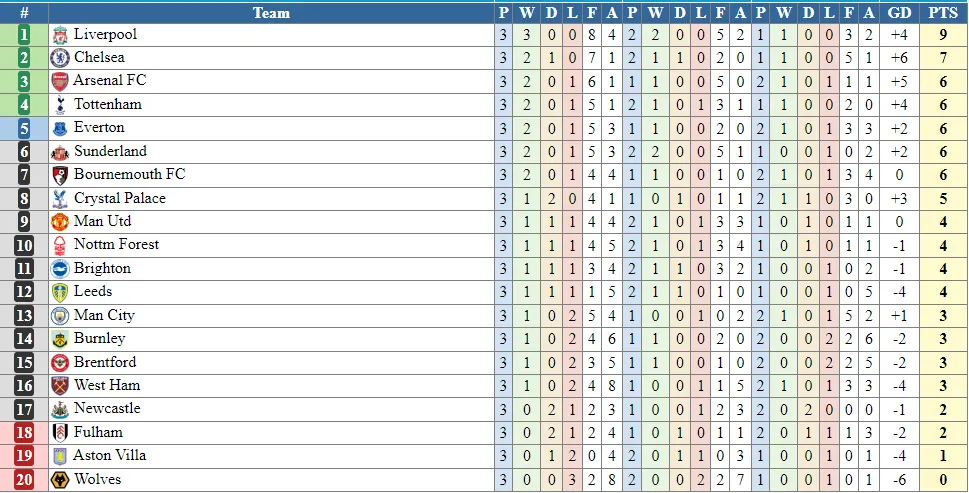
Task: Click the Newcastle club crest icon
Action: coord(60,409)
